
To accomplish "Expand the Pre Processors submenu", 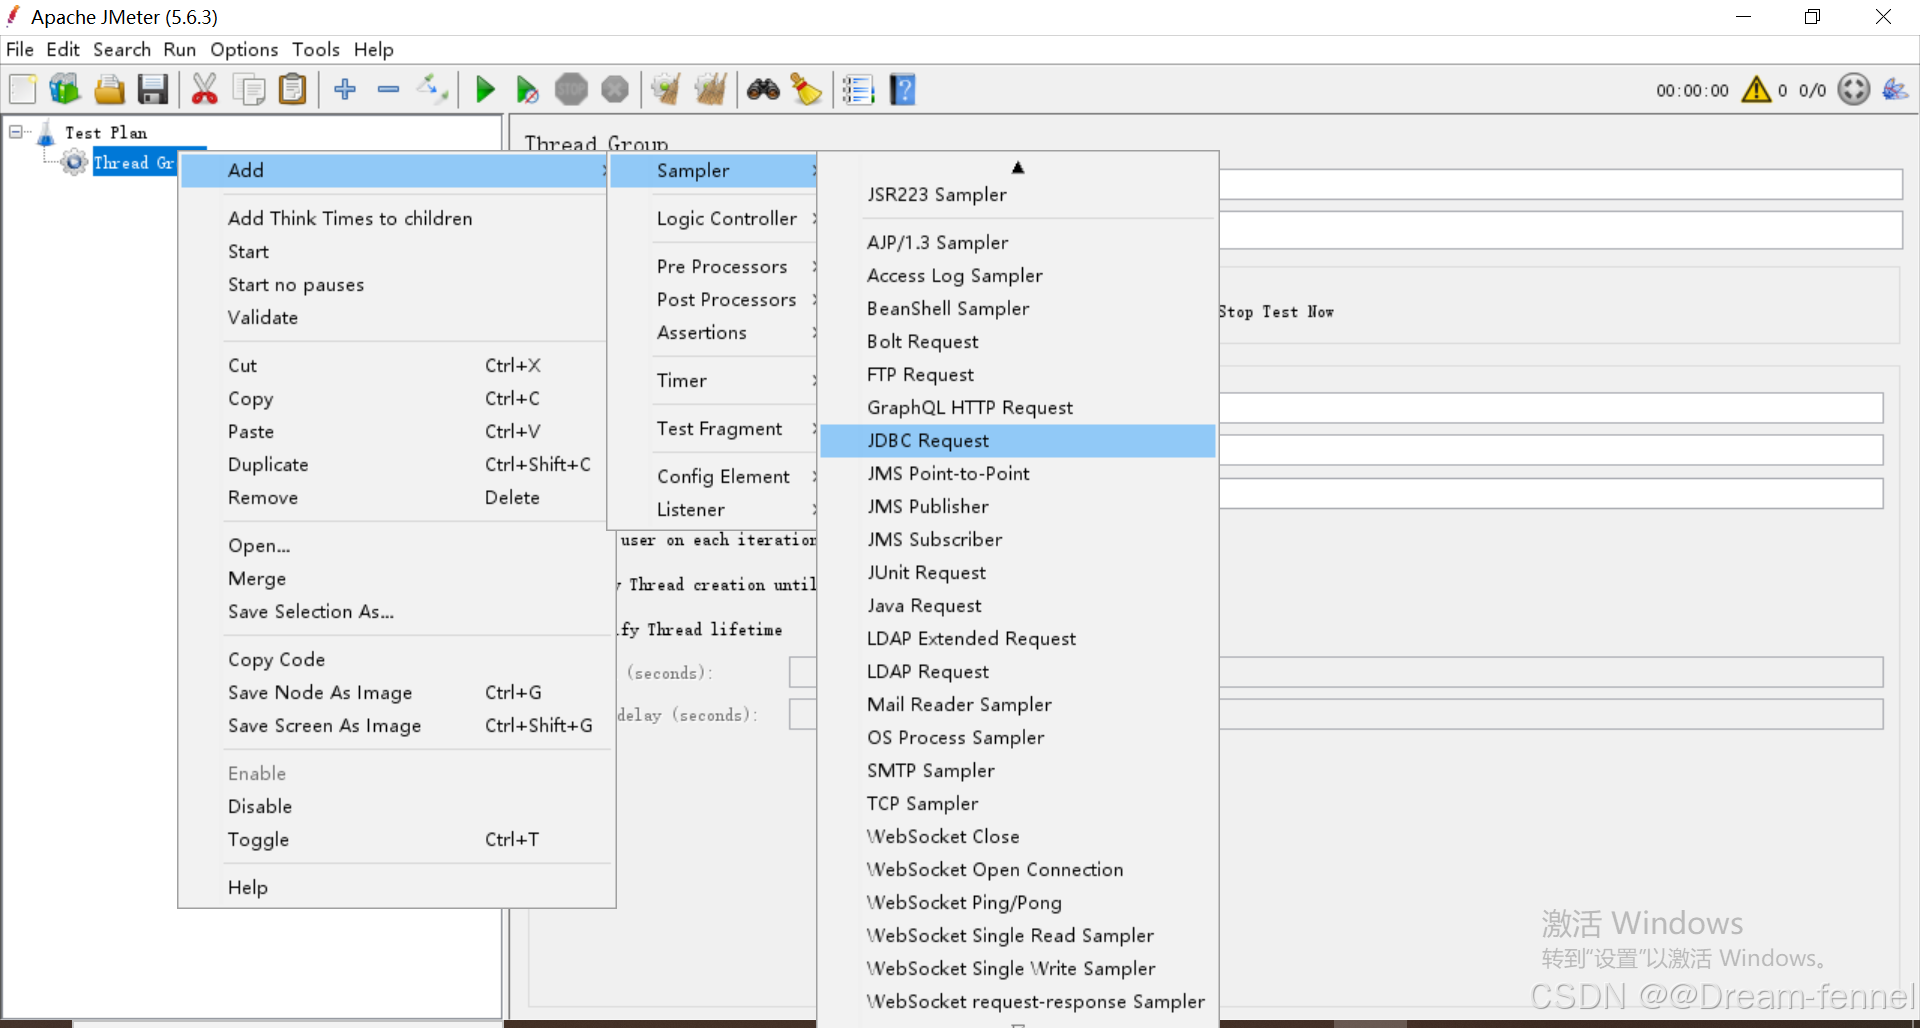I will [x=715, y=266].
